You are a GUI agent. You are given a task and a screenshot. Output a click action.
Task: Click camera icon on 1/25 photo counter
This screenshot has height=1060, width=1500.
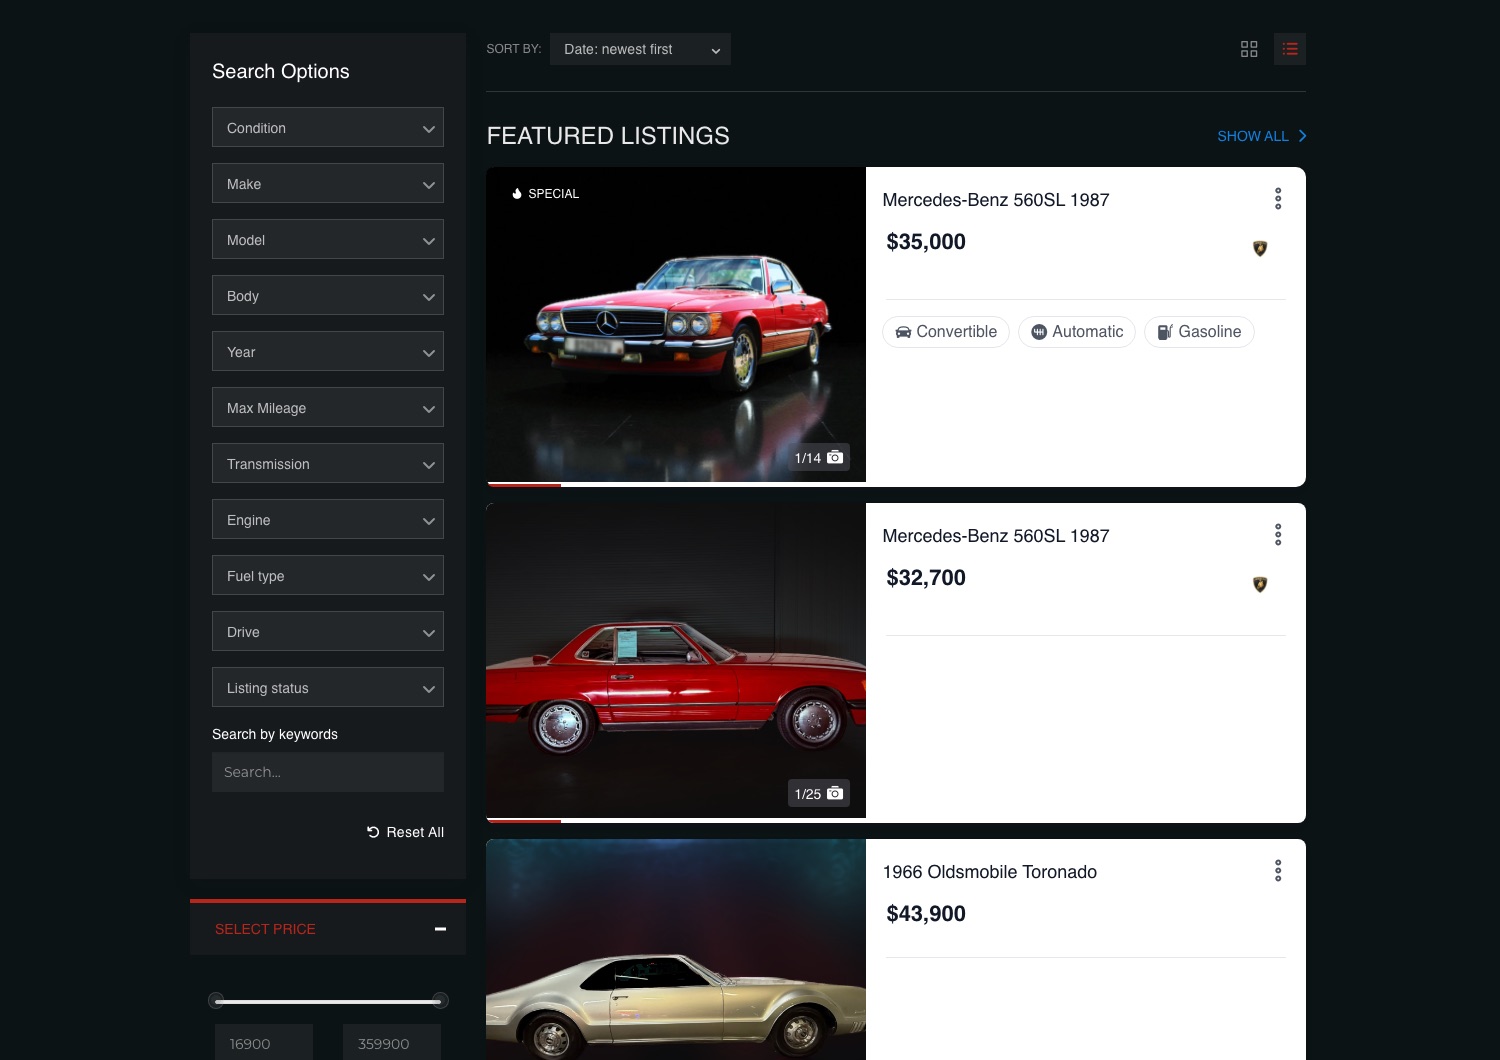[835, 793]
